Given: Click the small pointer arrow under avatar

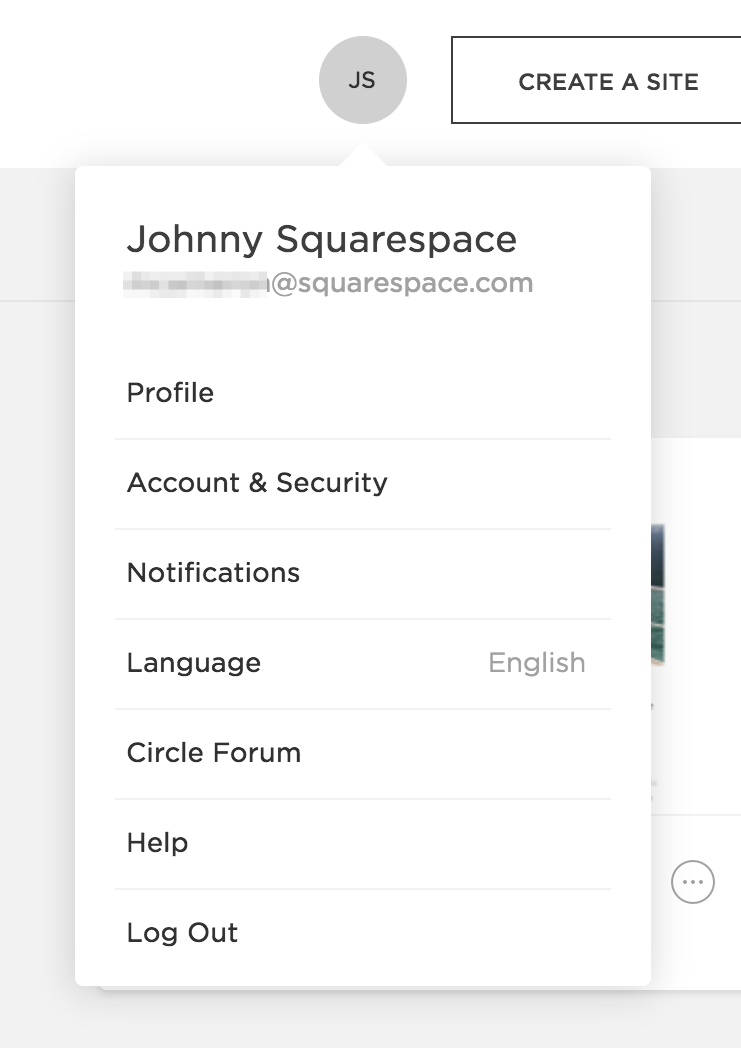Looking at the screenshot, I should click(363, 156).
